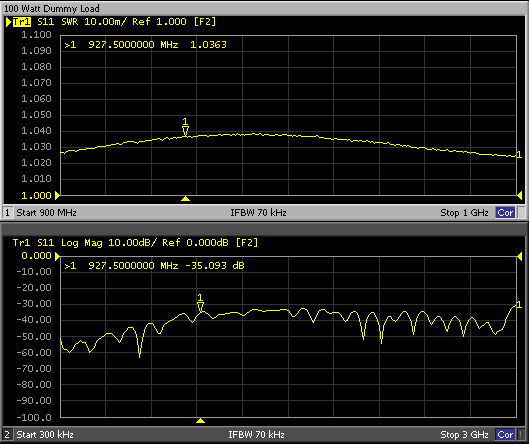Viewport: 529px width, 444px height.
Task: Click the SWR reference level arrow at 1.000
Action: pos(57,195)
